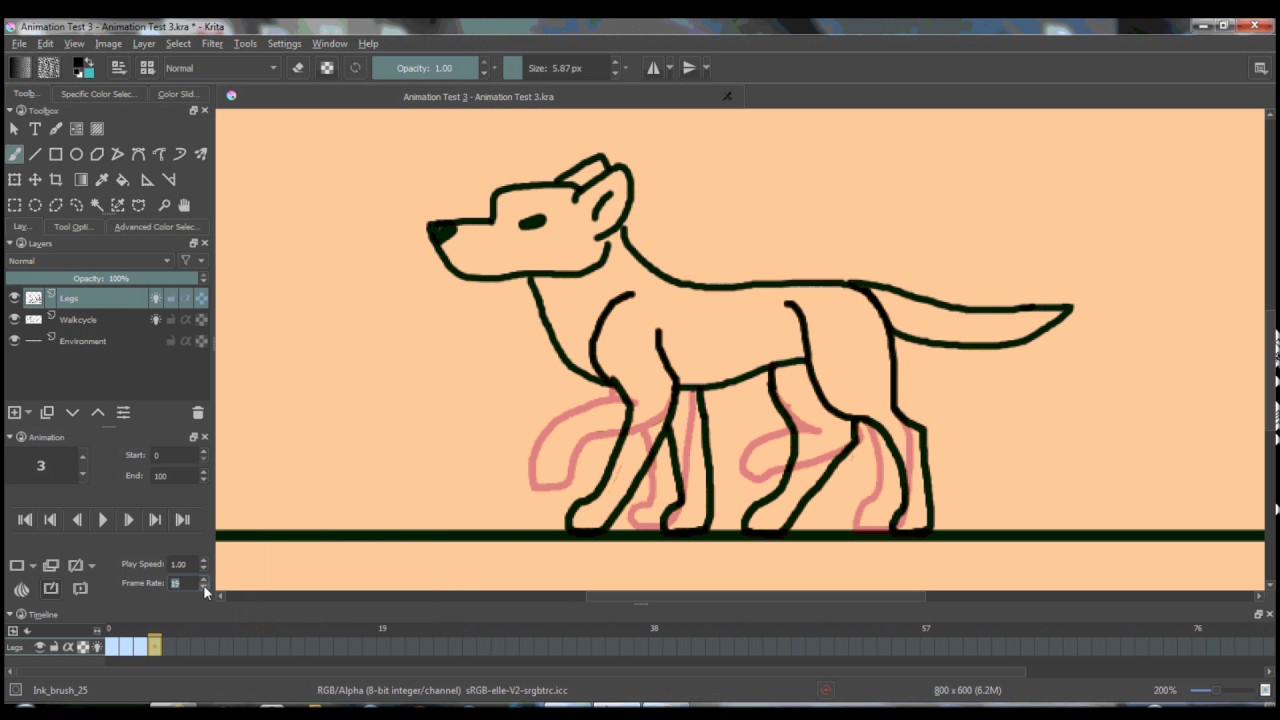Move layer down with down arrow
The width and height of the screenshot is (1280, 720).
point(72,412)
